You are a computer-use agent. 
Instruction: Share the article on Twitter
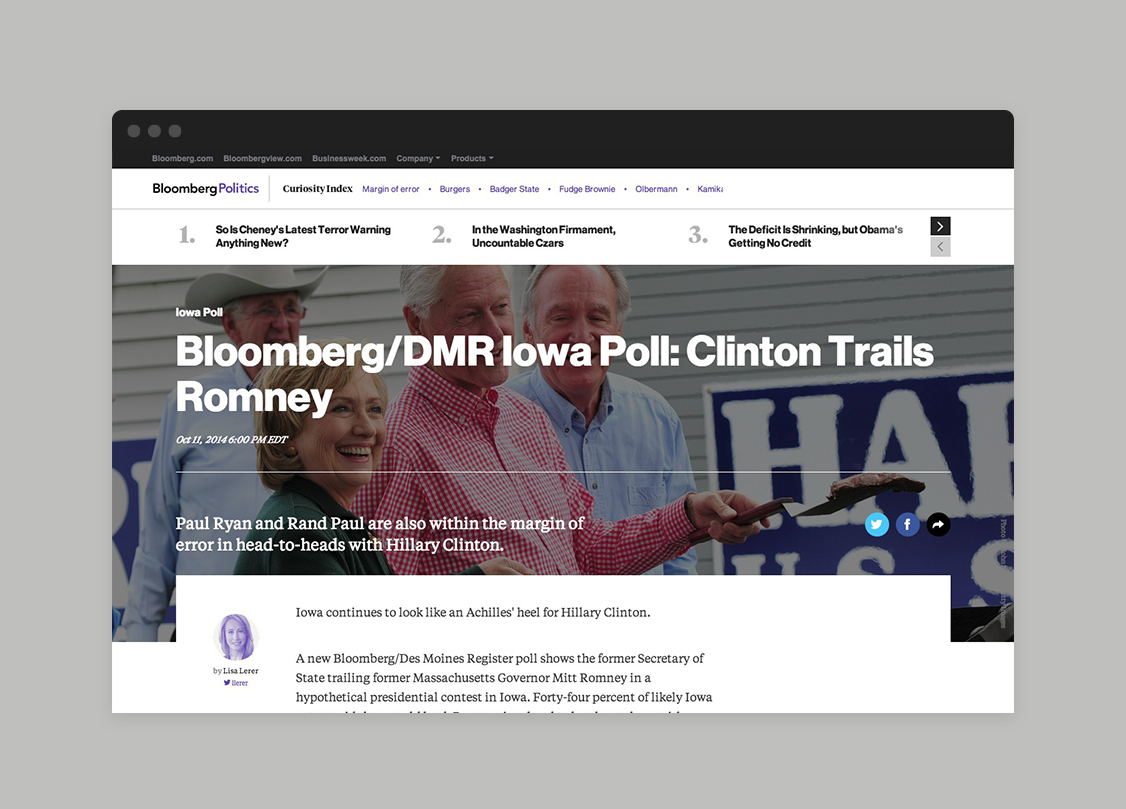tap(877, 524)
